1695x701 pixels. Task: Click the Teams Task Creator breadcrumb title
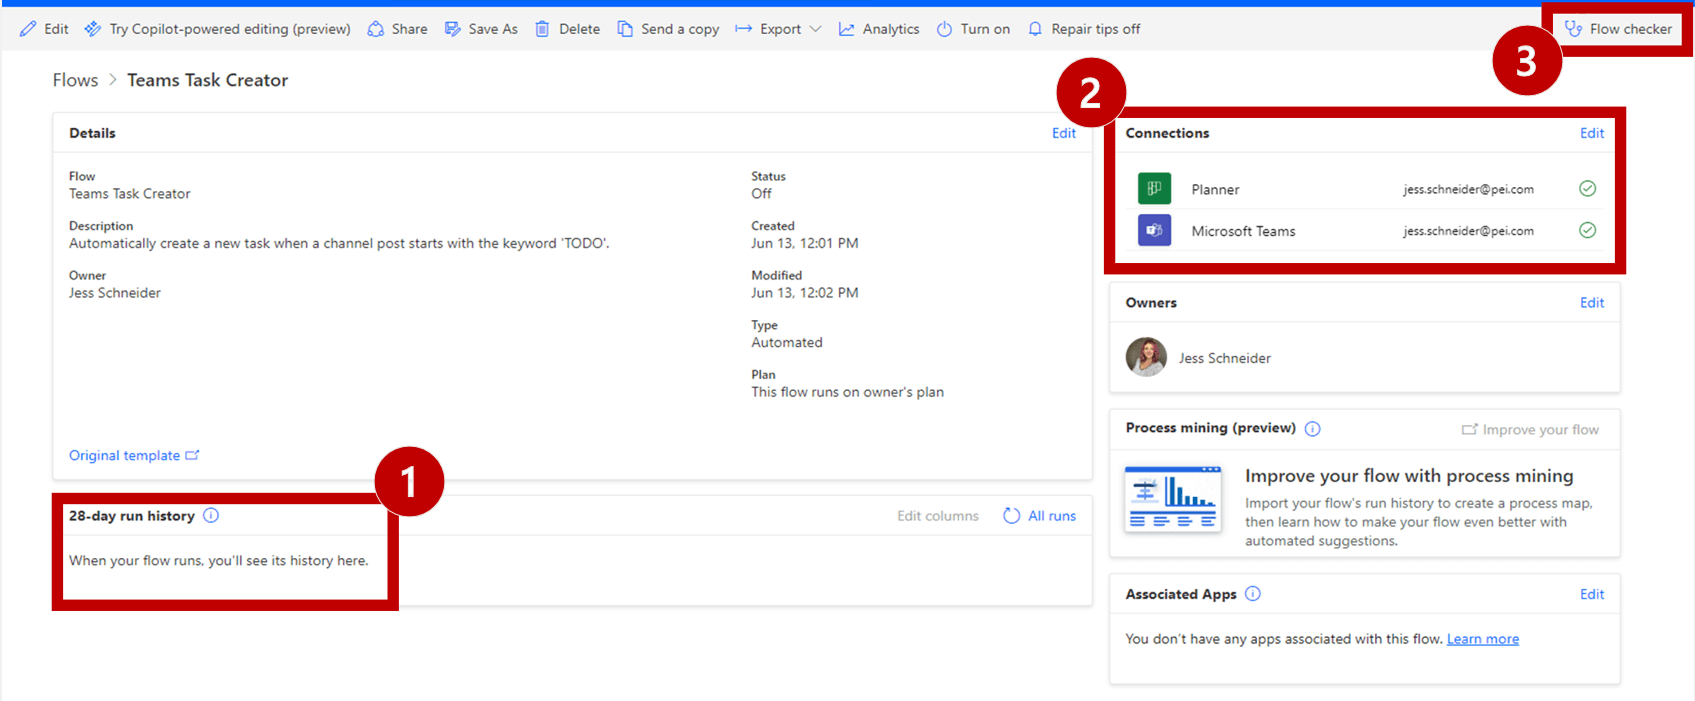click(207, 80)
